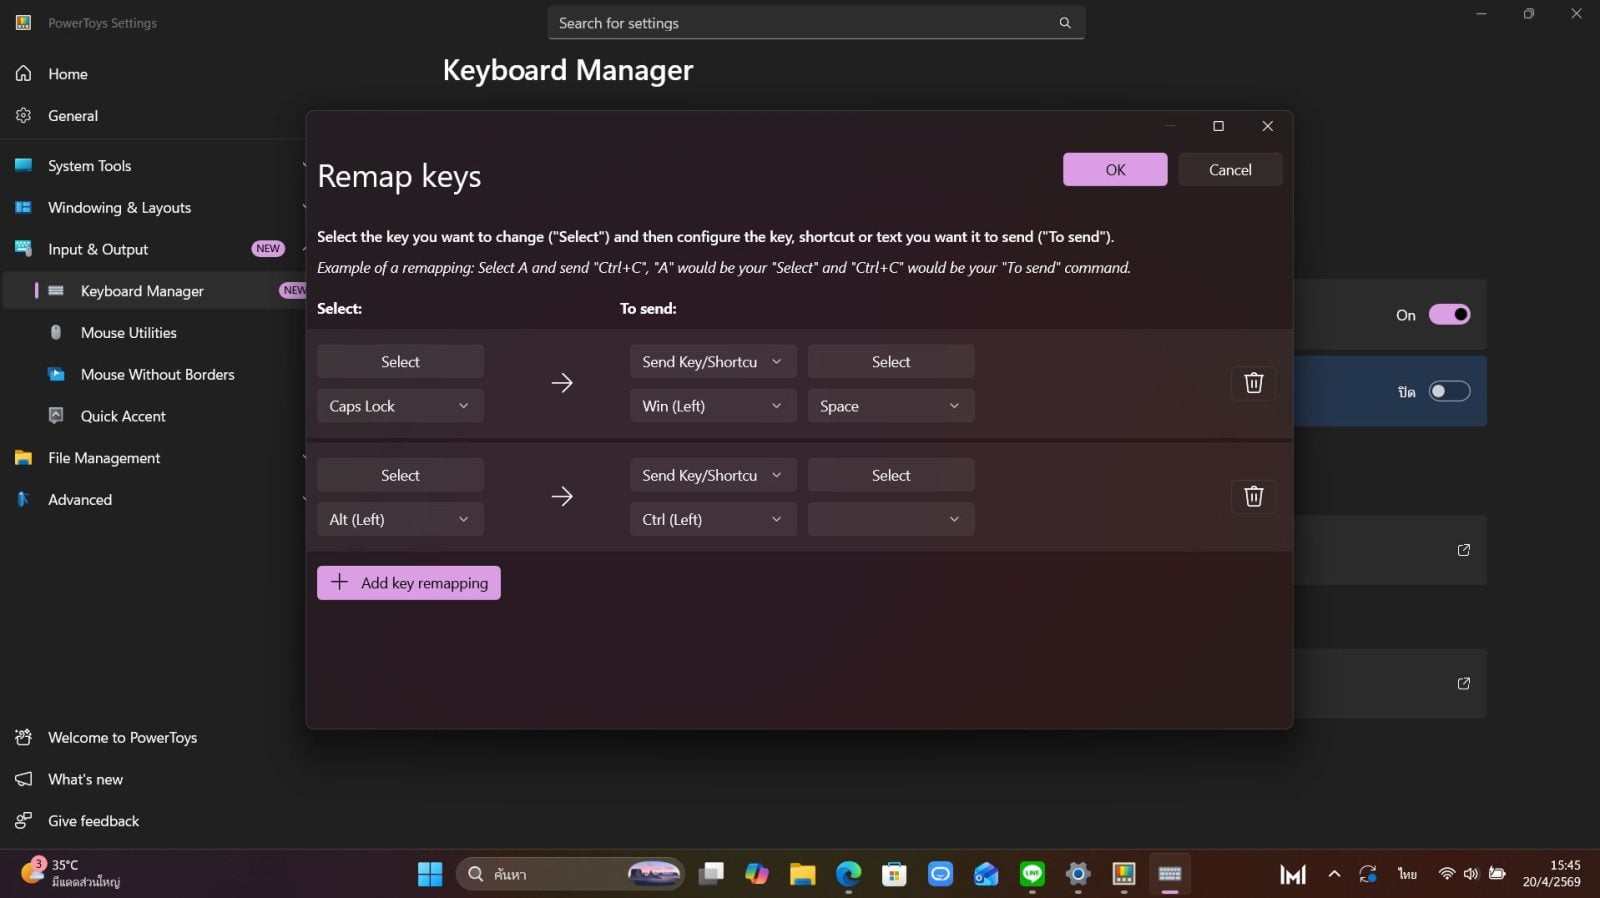
Task: Open File Explorer from taskbar
Action: point(802,874)
